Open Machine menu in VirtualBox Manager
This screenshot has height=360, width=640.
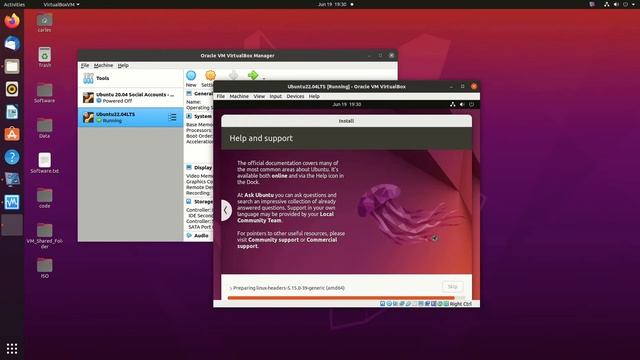[x=103, y=65]
